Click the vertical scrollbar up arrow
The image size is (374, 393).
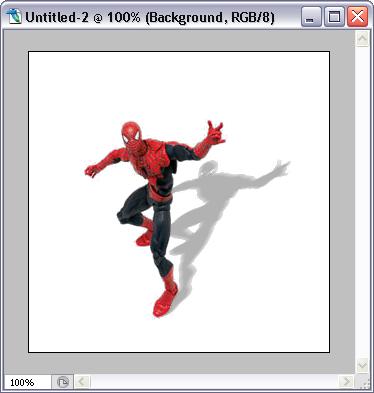(x=362, y=39)
